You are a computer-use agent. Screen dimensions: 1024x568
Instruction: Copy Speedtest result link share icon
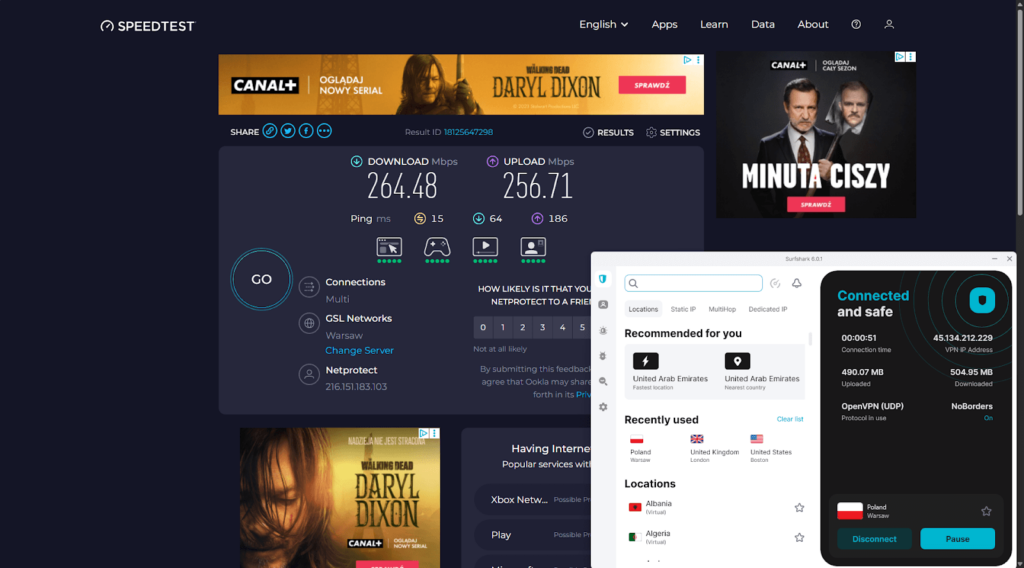(x=270, y=131)
